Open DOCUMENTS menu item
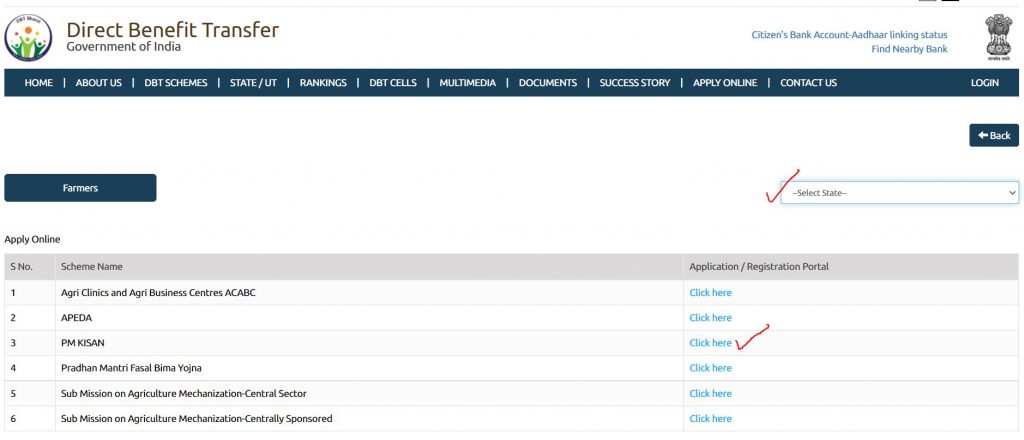The image size is (1024, 440). 548,83
